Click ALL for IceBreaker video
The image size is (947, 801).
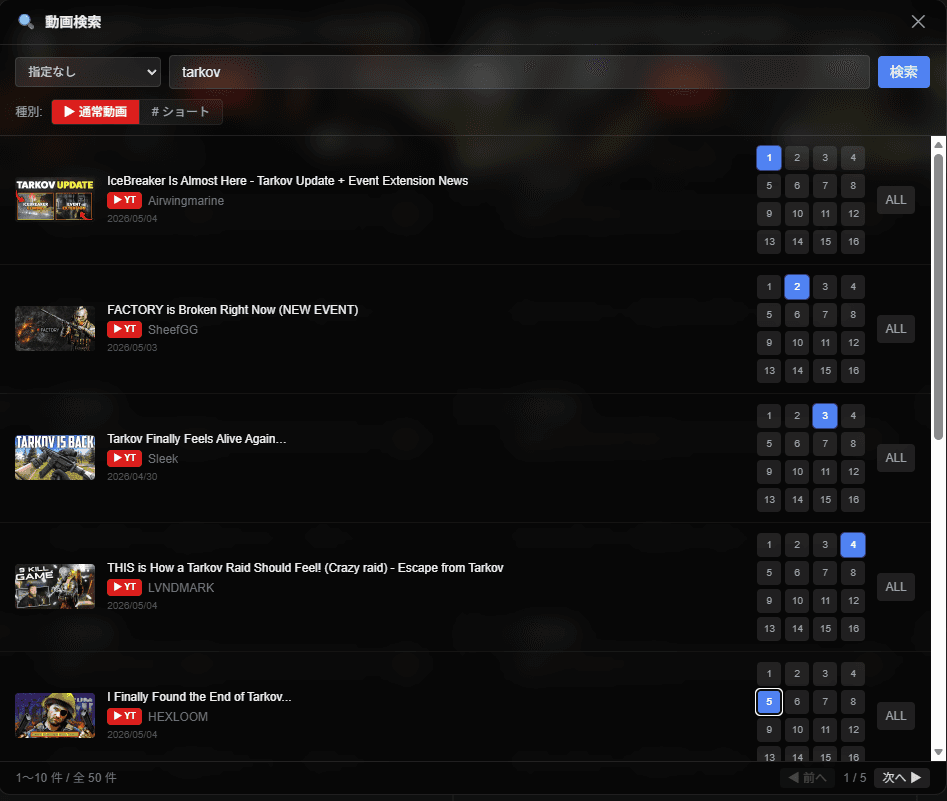pos(896,200)
